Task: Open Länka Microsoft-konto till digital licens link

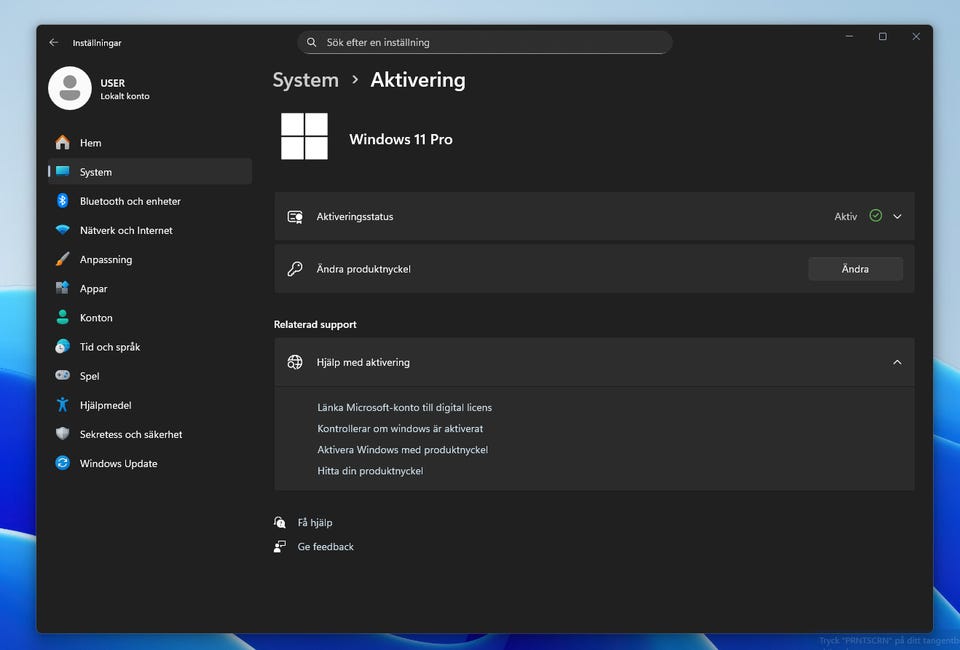Action: click(404, 408)
